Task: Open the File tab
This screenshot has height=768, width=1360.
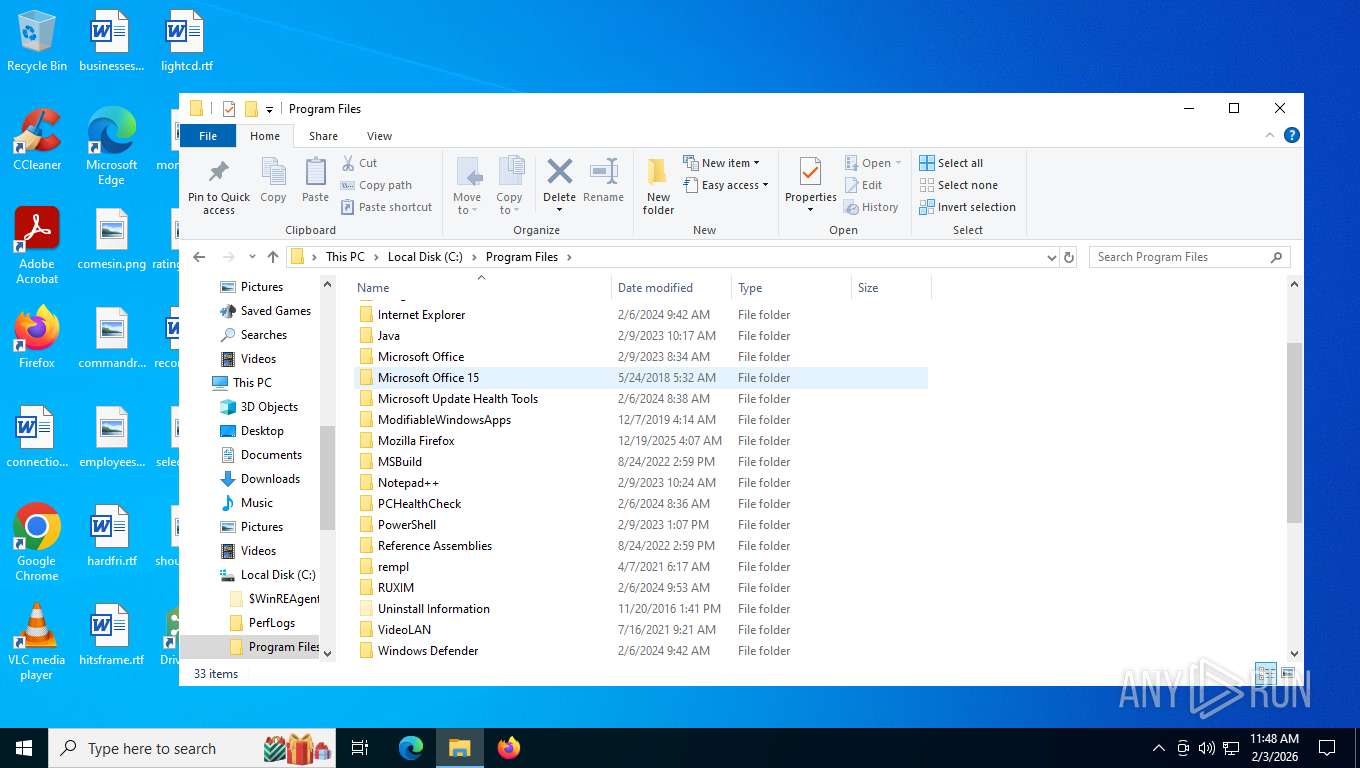Action: (208, 136)
